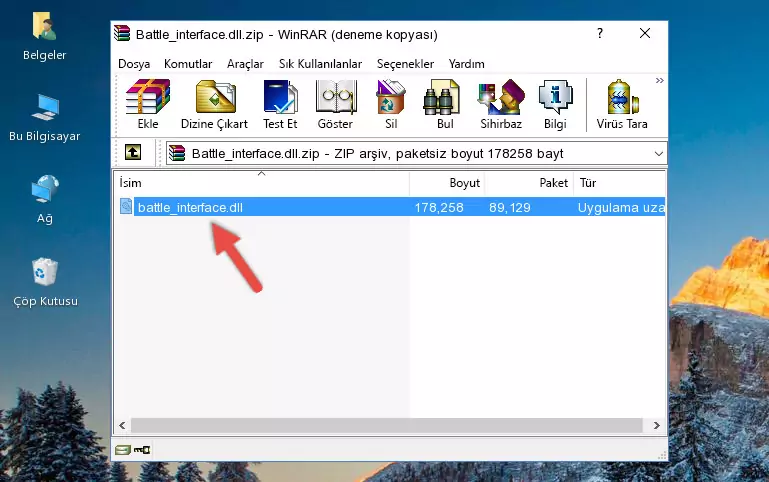This screenshot has height=482, width=769.
Task: Expand hidden toolbar buttons chevron
Action: click(x=660, y=80)
